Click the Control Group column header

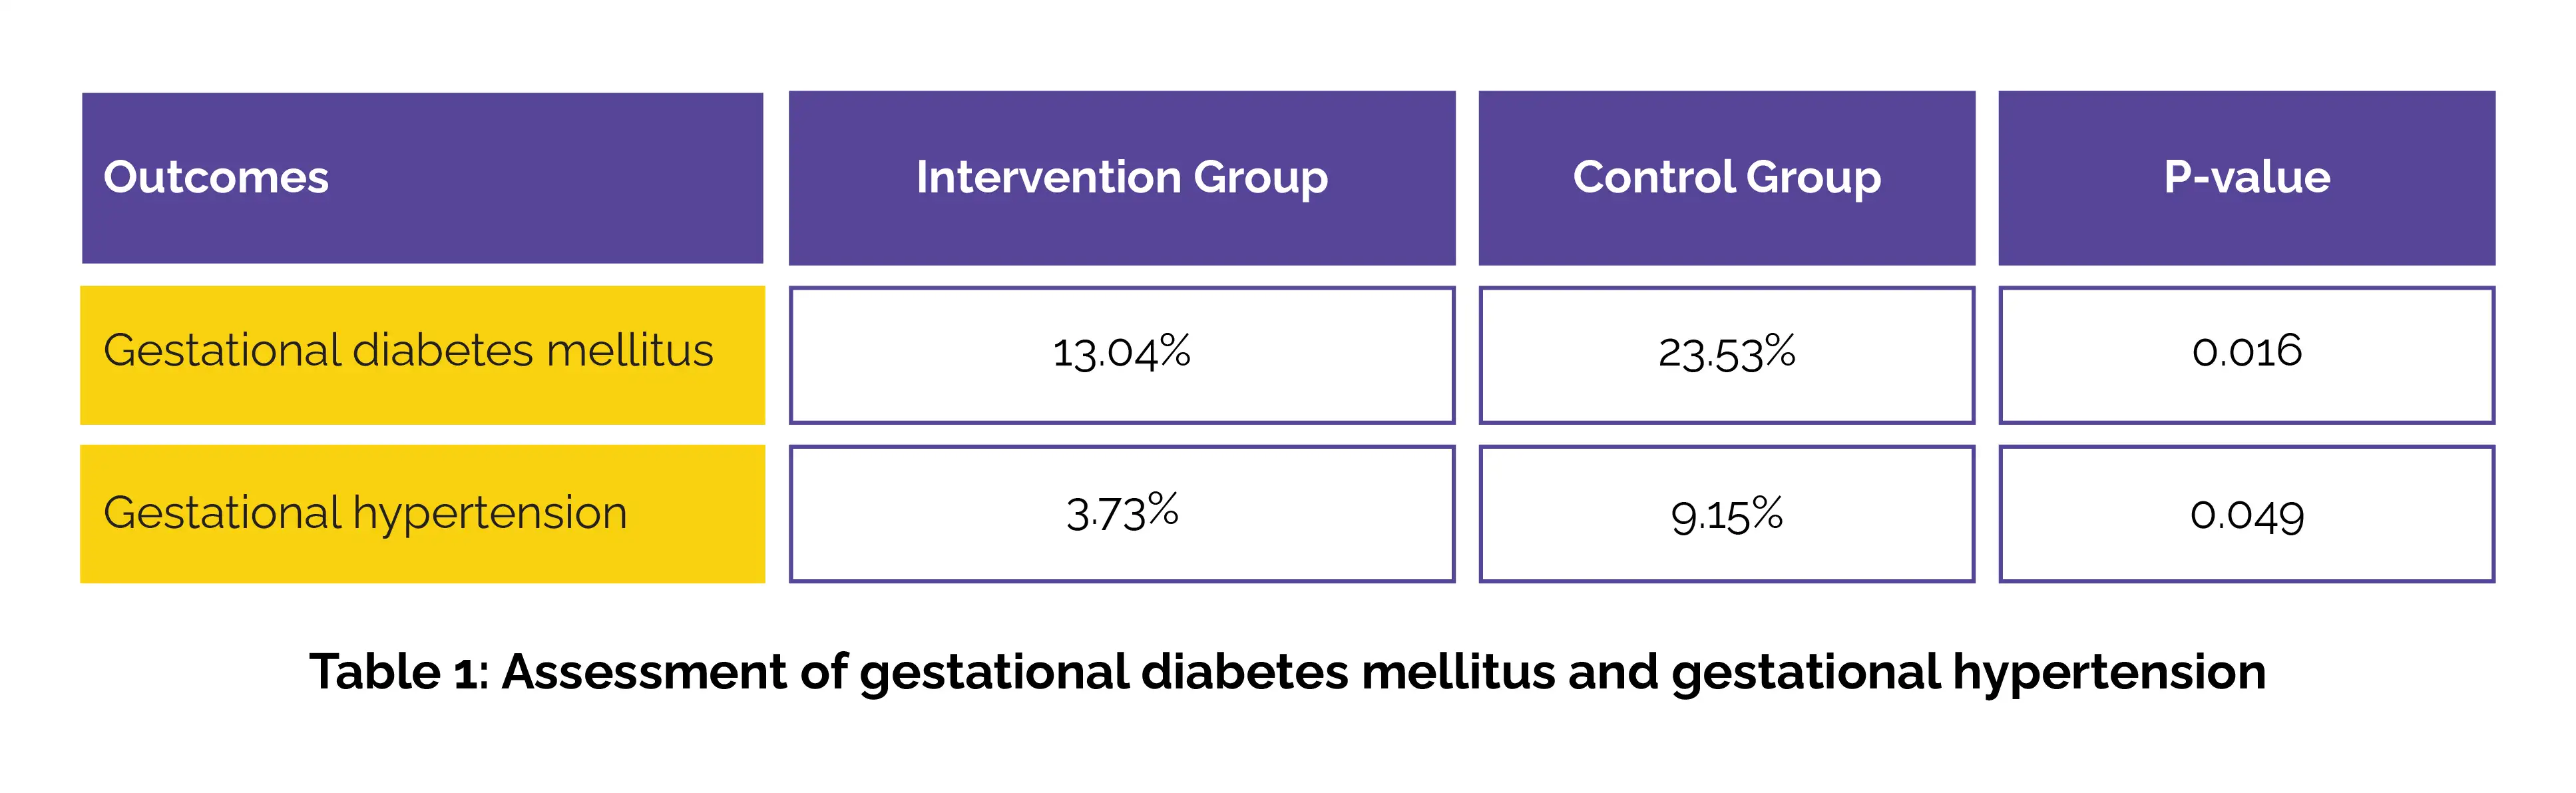1726,178
